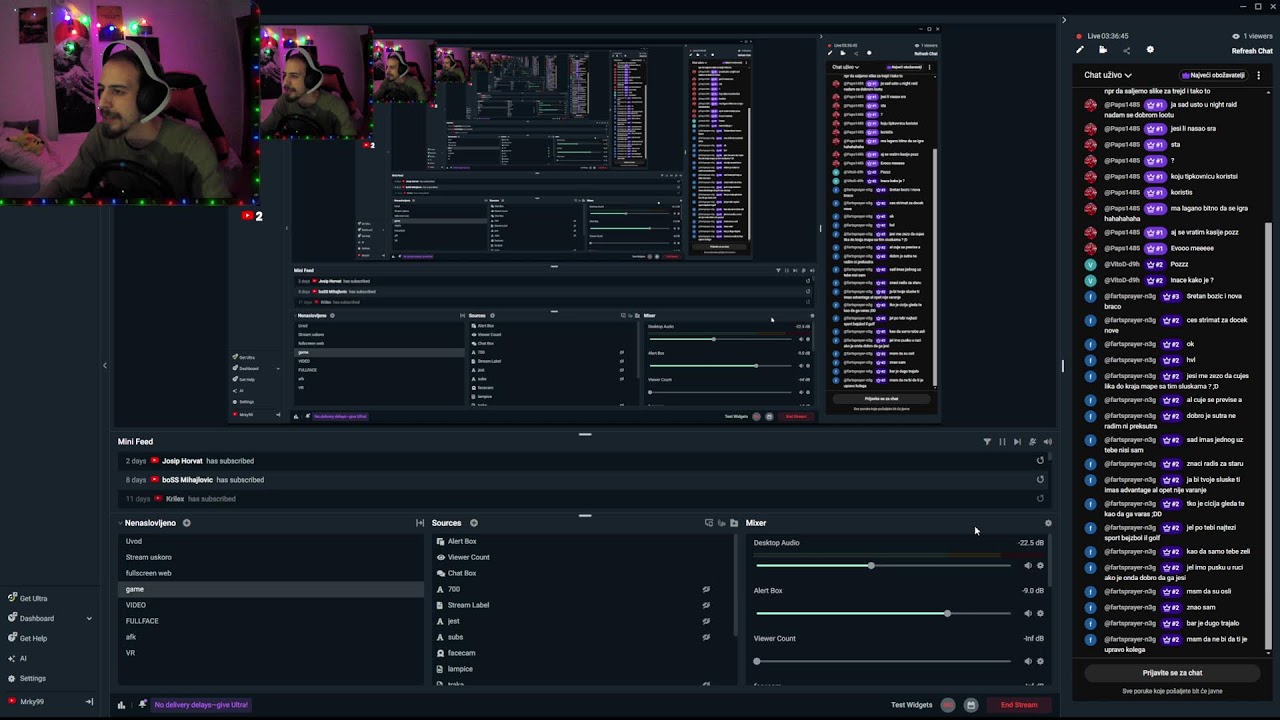Show the hidden Stream Label source
Screen dimensions: 1280x720
click(x=706, y=605)
